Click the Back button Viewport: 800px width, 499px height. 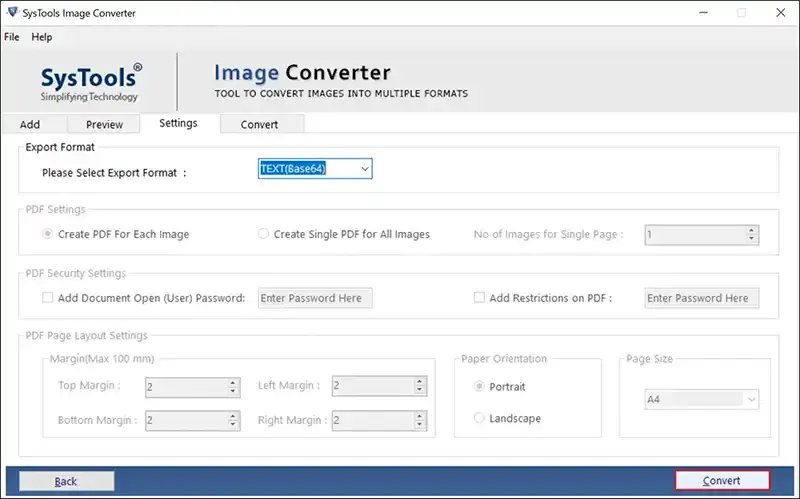(x=66, y=481)
